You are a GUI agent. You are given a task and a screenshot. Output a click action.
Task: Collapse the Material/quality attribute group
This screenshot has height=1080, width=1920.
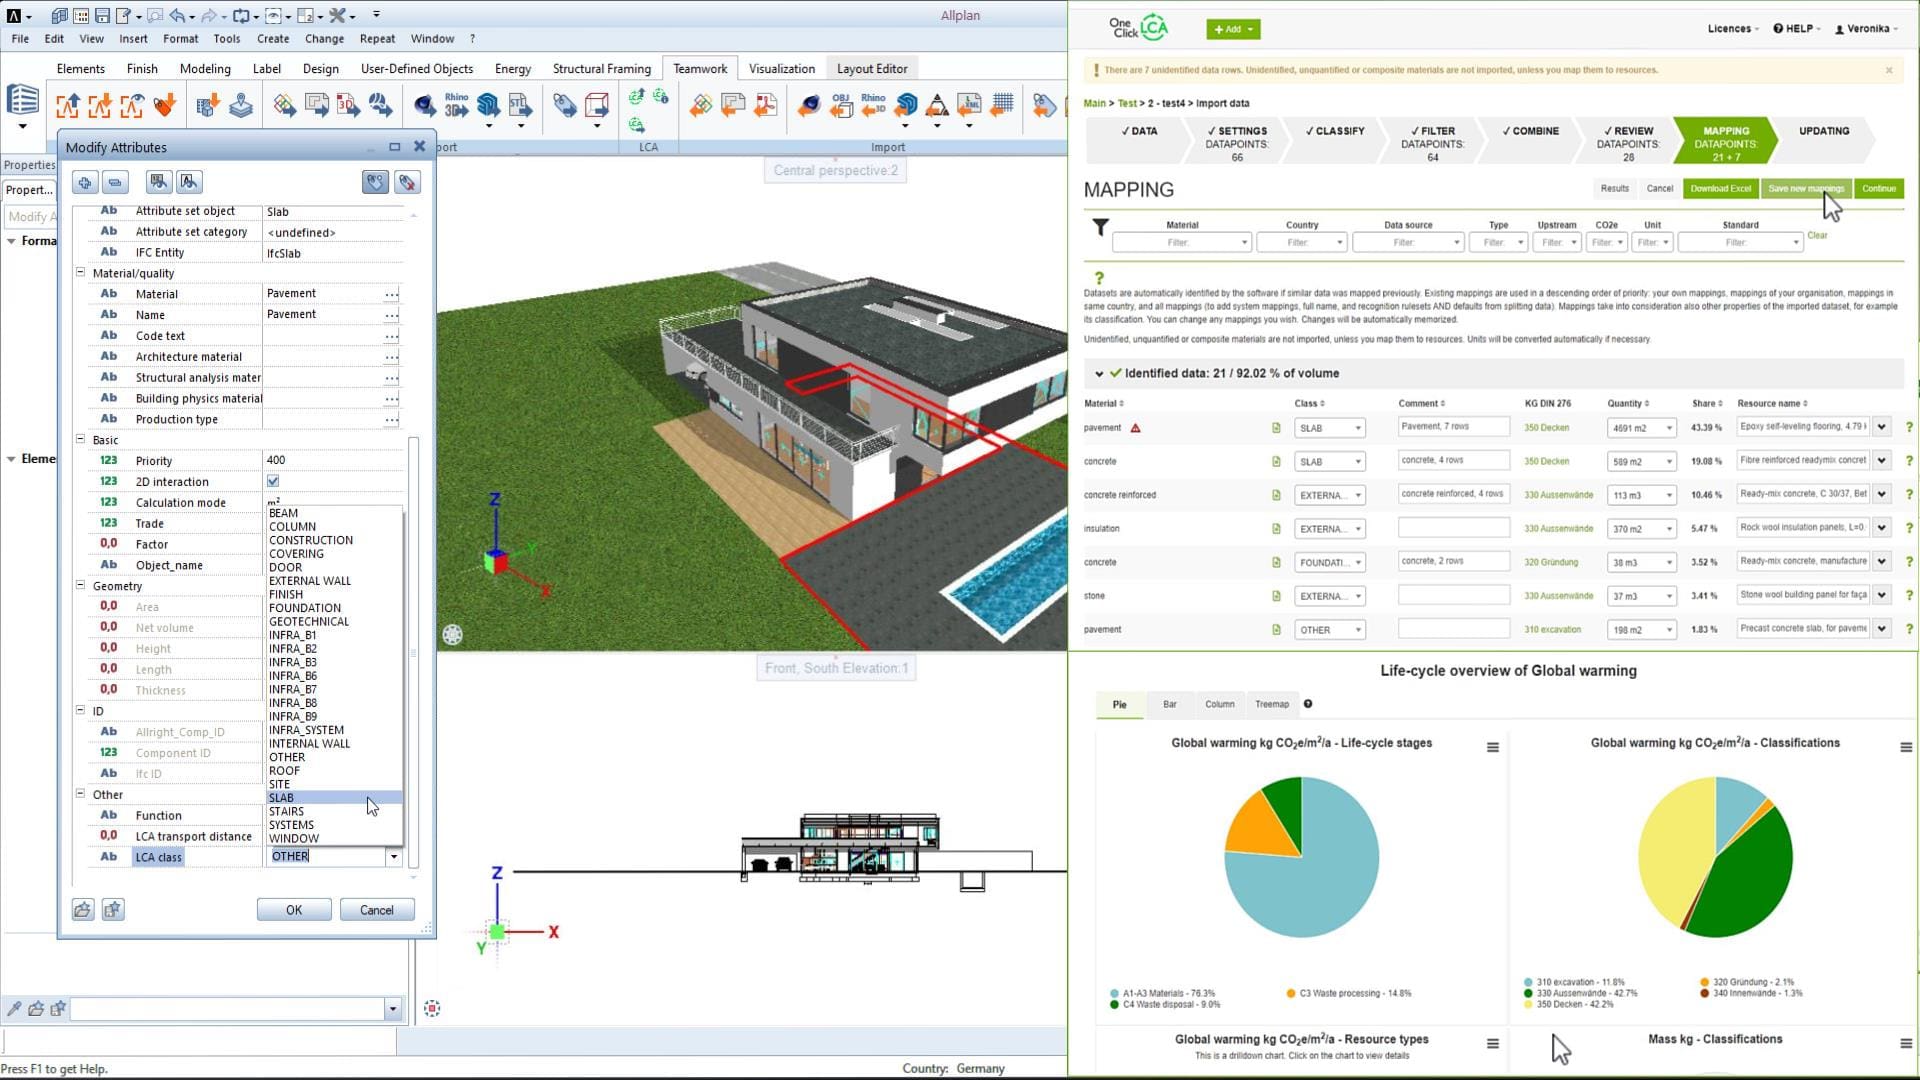tap(81, 272)
